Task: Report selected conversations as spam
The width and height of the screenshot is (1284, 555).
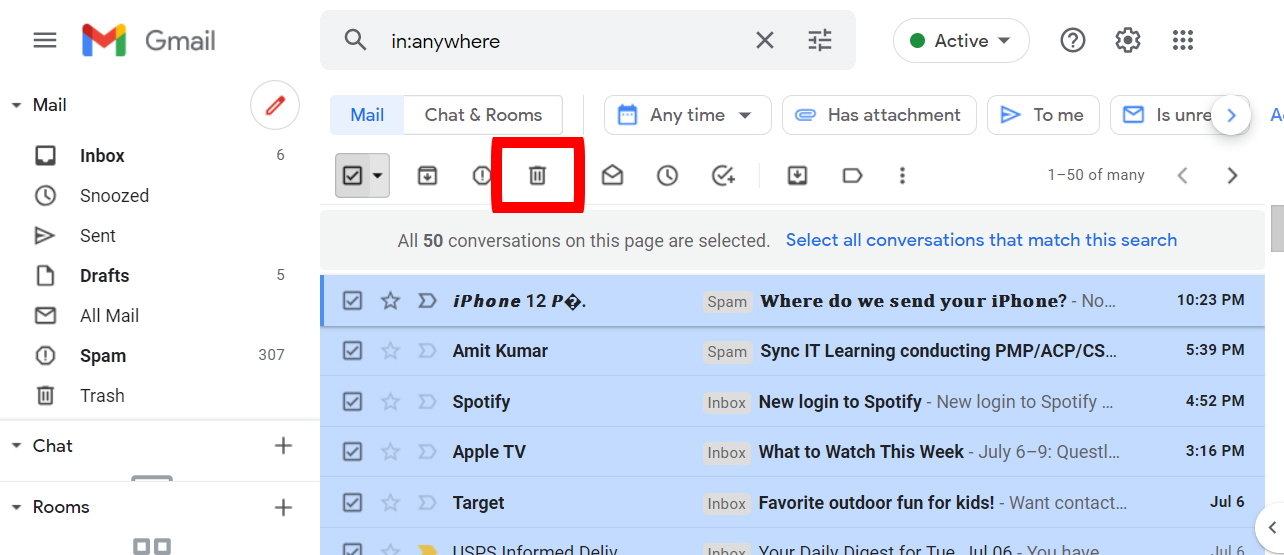Action: coord(482,176)
